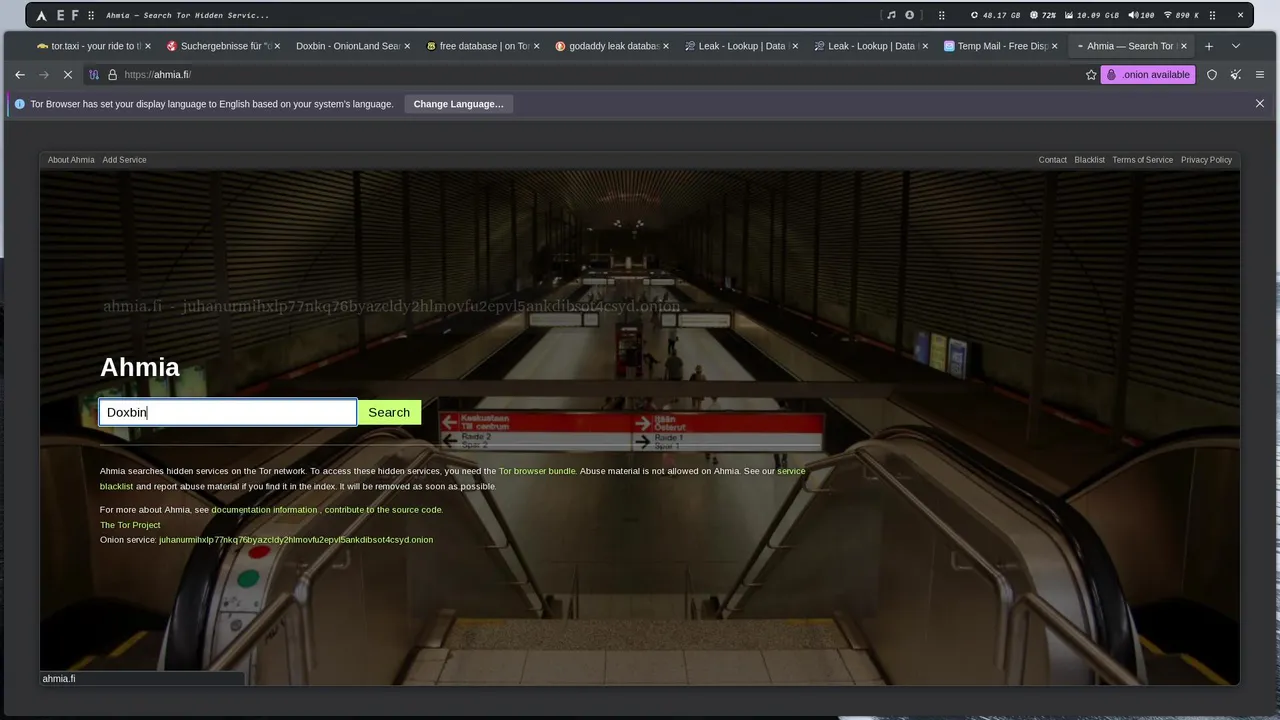Open the juhanurmihxlp onion service link

pyautogui.click(x=296, y=540)
